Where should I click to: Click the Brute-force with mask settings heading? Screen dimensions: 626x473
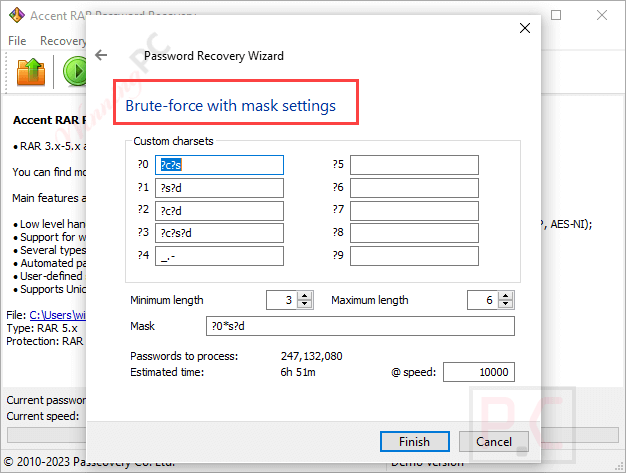coord(230,106)
